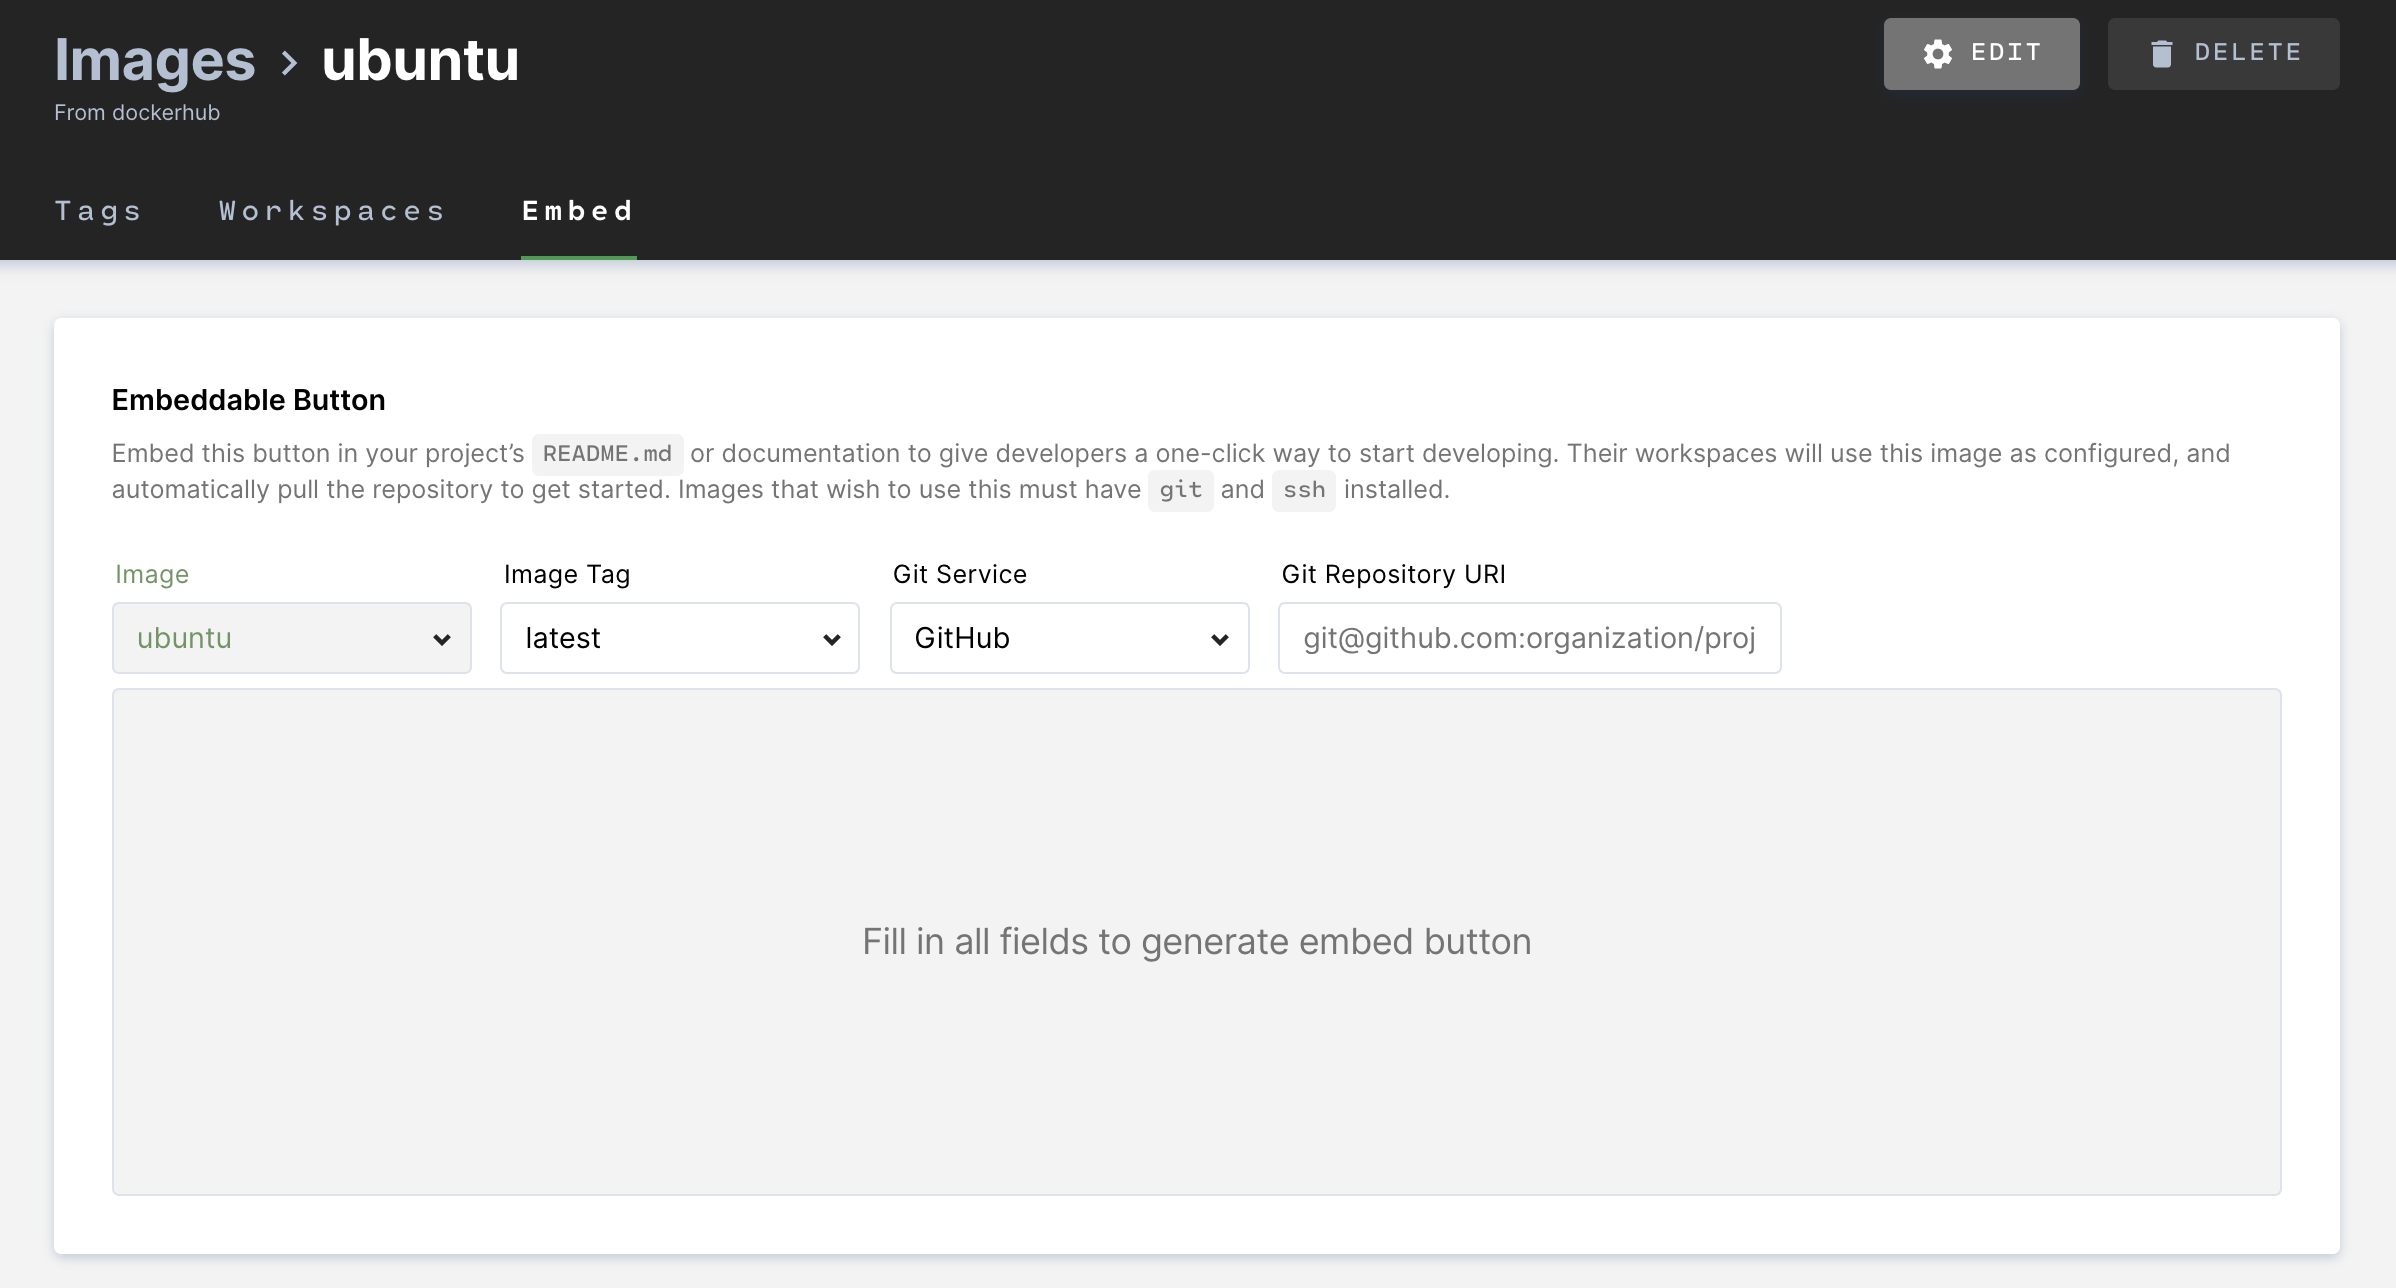Click the chevron on the Git Service selector
This screenshot has height=1288, width=2396.
pos(1221,639)
